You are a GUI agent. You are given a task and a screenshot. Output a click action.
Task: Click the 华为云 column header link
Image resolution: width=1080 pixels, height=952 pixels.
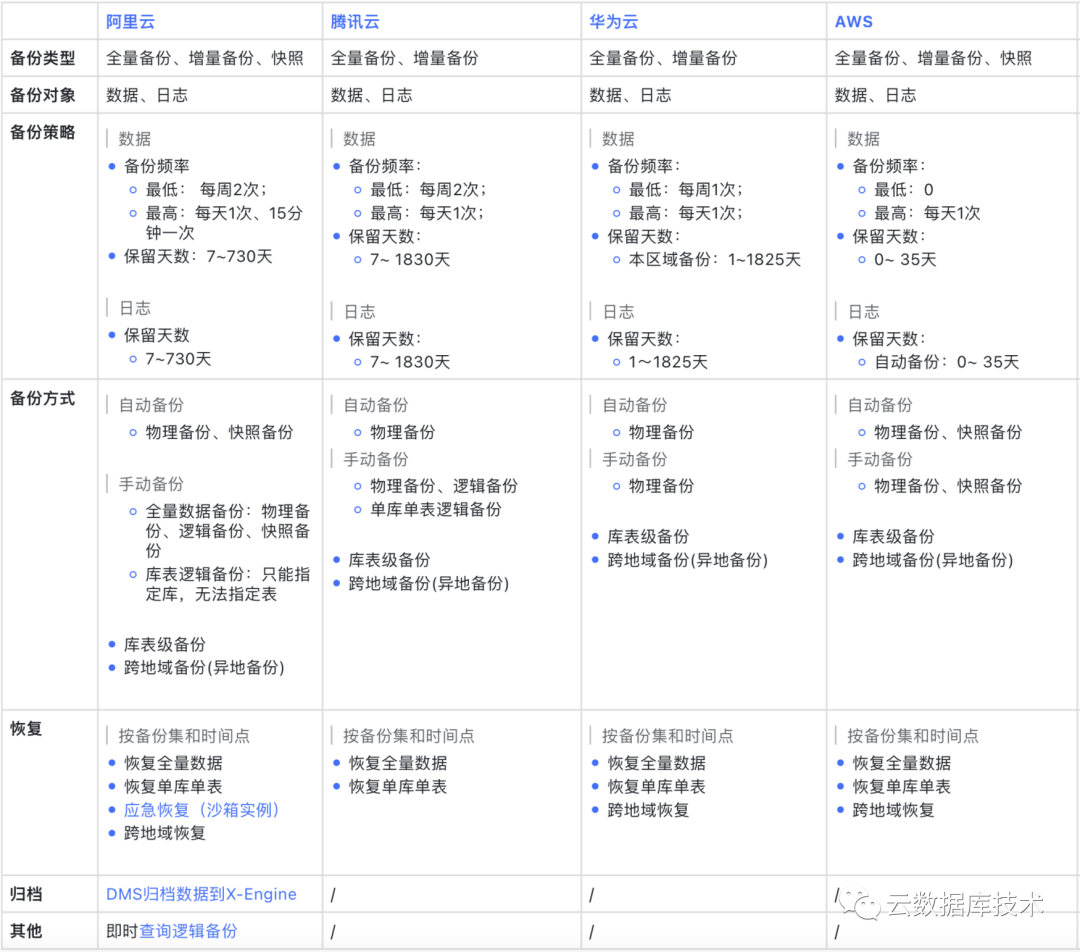click(613, 21)
